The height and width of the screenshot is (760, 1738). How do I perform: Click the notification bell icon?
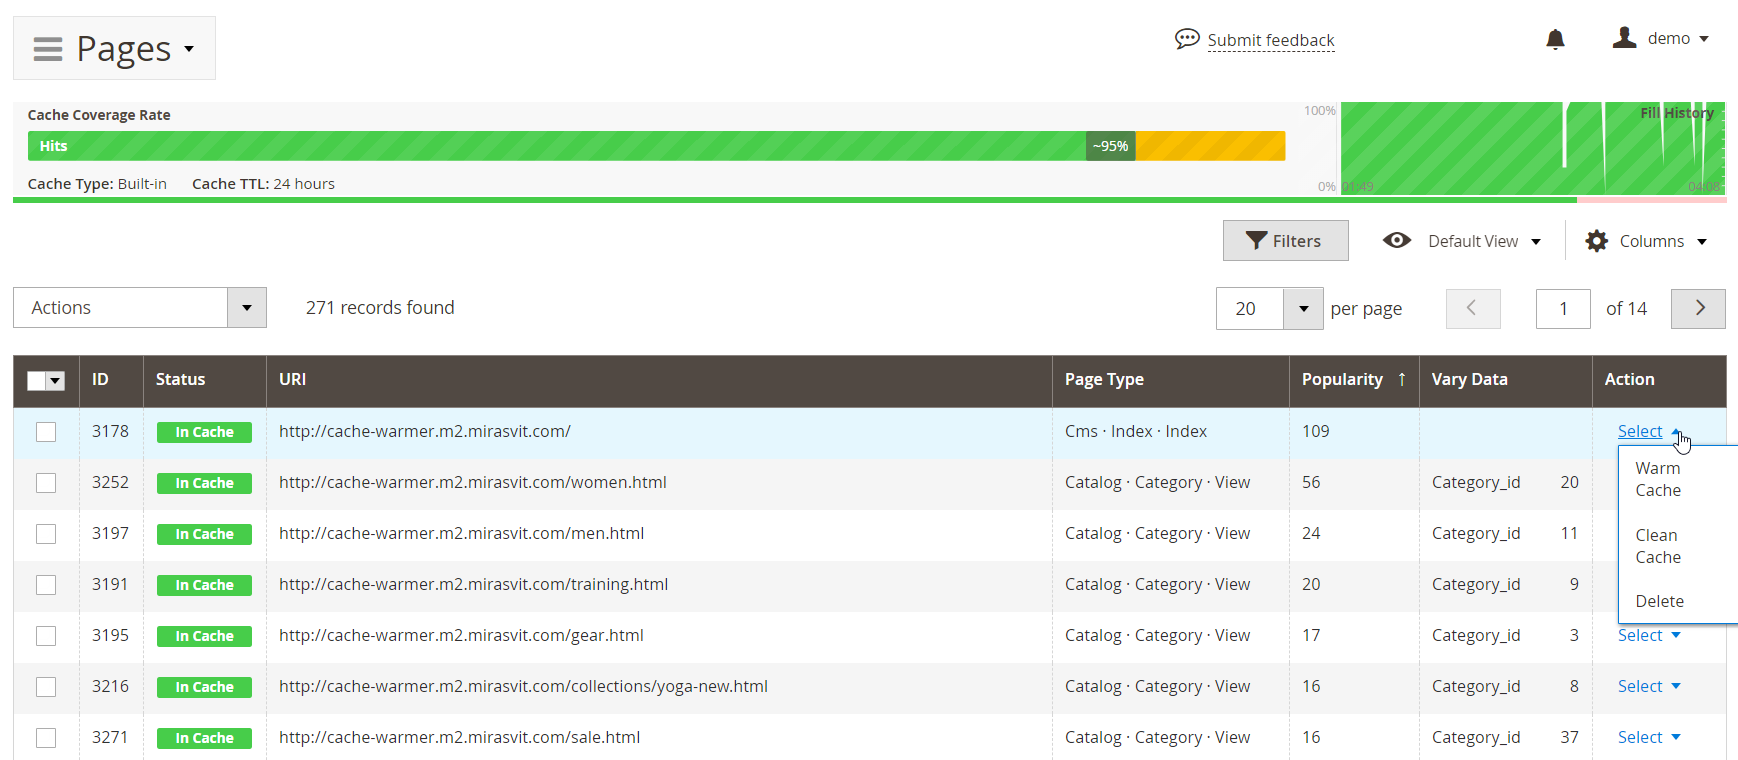[x=1555, y=39]
